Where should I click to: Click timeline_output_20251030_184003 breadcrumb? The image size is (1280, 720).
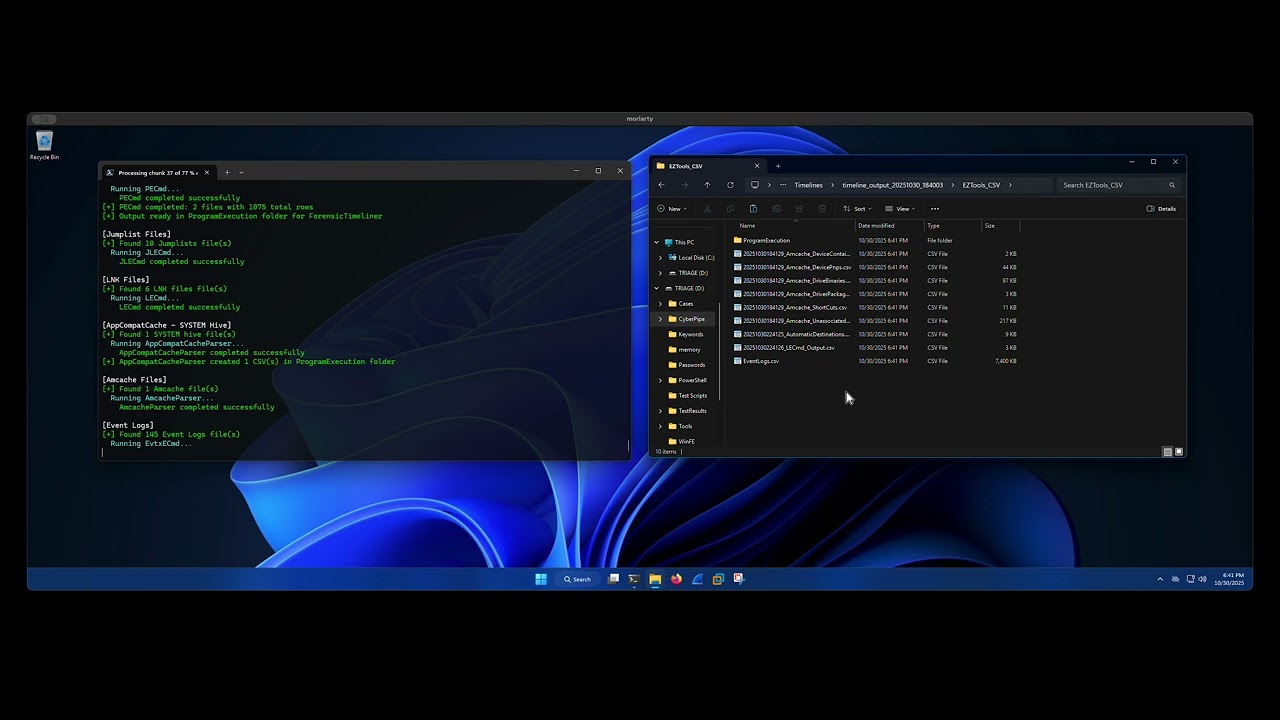tap(892, 185)
